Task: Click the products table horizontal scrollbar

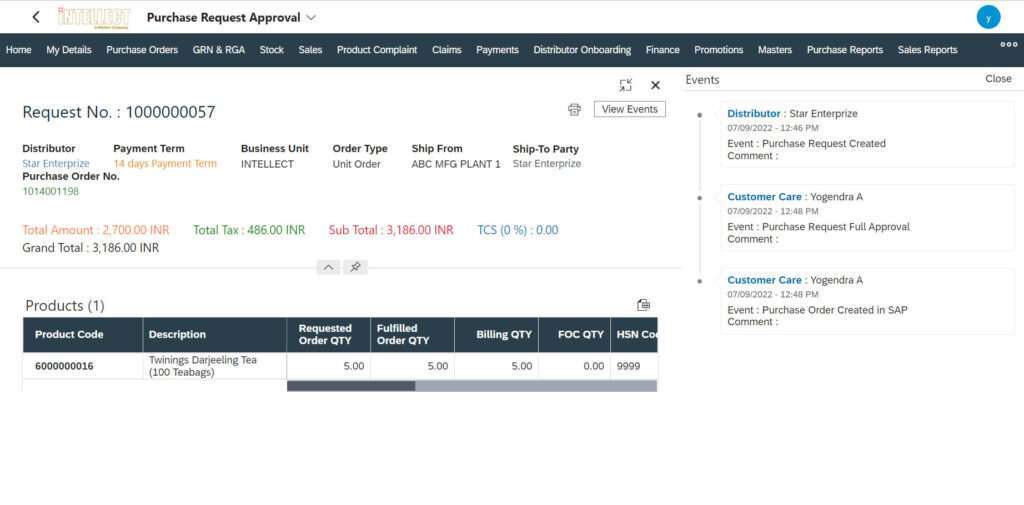Action: 351,386
